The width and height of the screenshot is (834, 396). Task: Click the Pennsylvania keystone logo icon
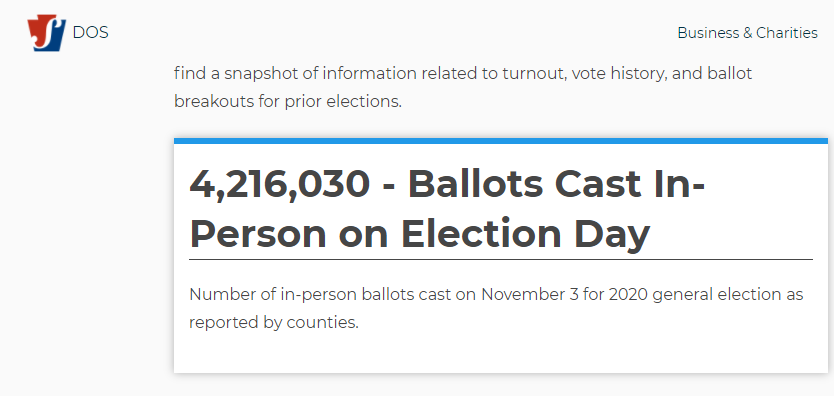(x=47, y=33)
